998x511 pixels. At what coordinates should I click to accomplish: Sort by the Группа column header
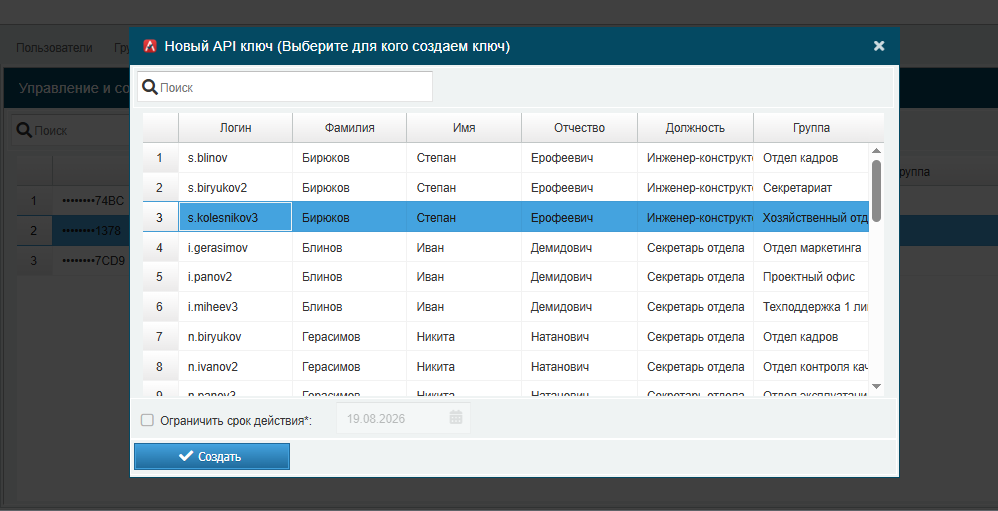(812, 128)
